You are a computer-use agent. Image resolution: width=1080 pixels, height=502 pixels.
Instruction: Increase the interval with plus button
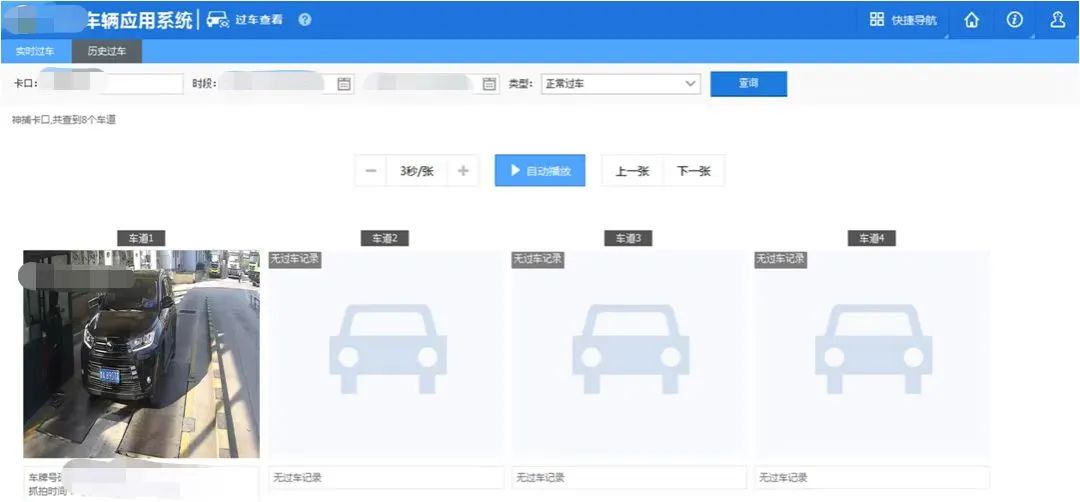coord(462,171)
